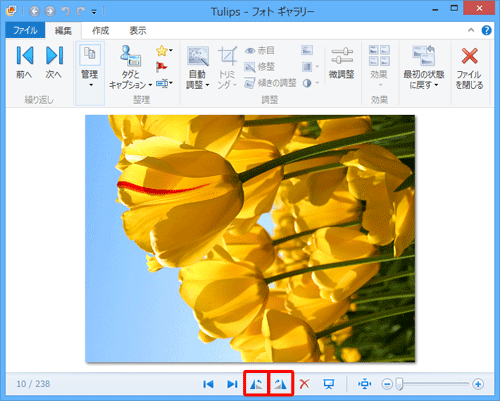Open help with the question mark button
This screenshot has width=500, height=401.
[486, 30]
